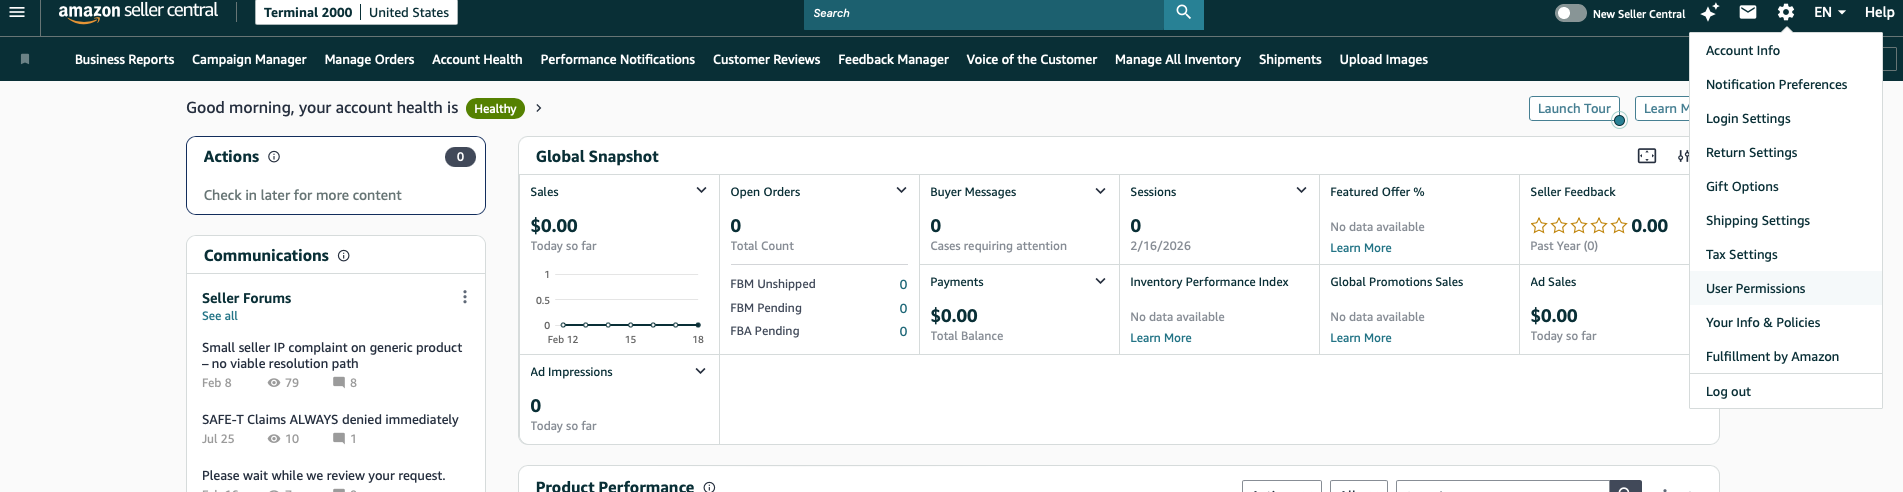Click the chevron next to Healthy badge
The image size is (1903, 492).
539,108
